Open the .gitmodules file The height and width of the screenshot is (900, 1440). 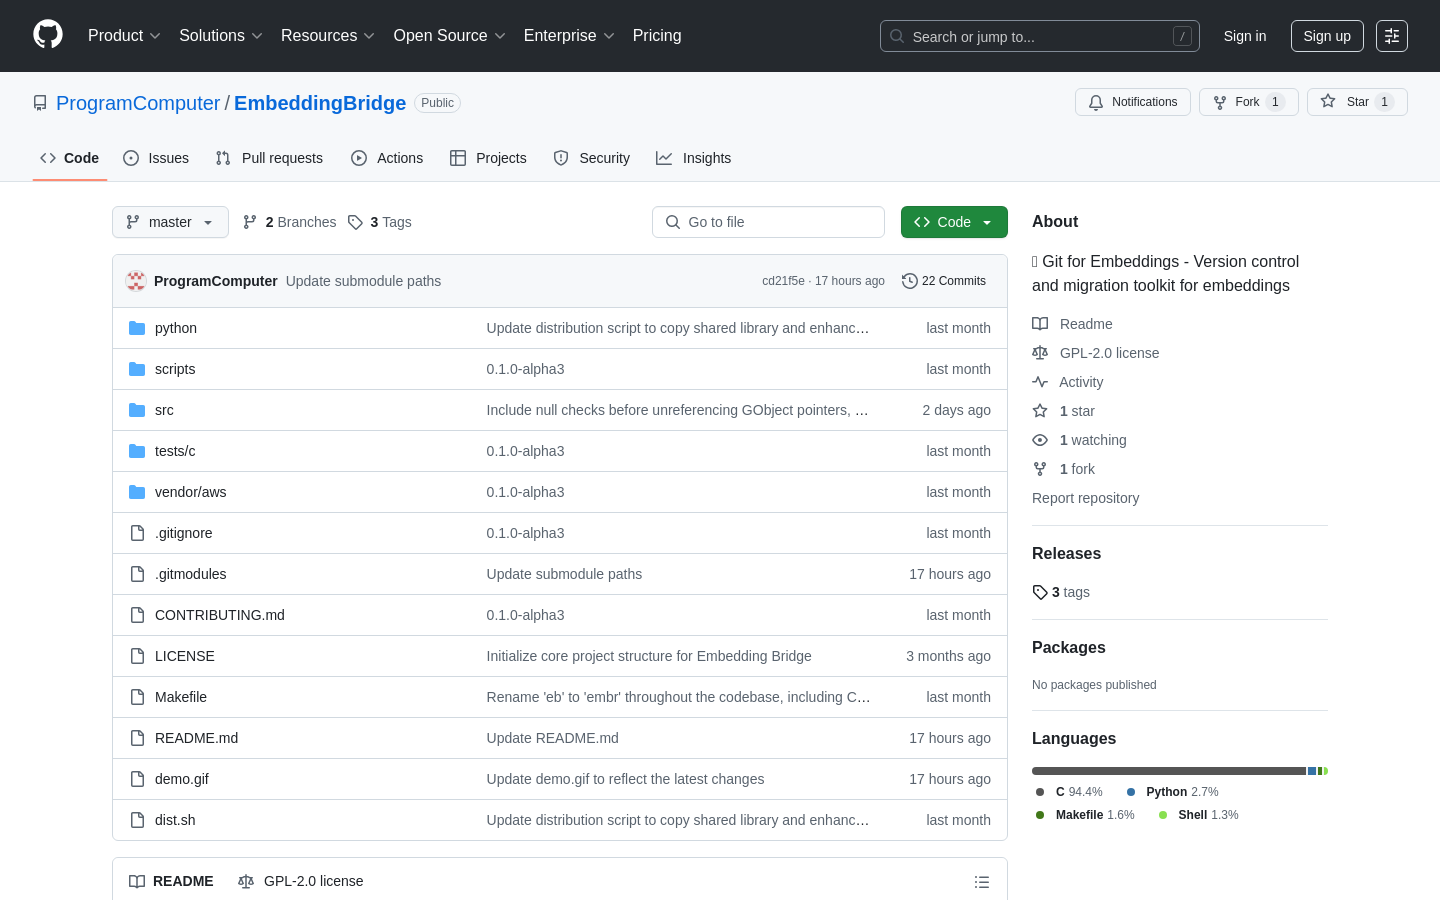pos(191,574)
